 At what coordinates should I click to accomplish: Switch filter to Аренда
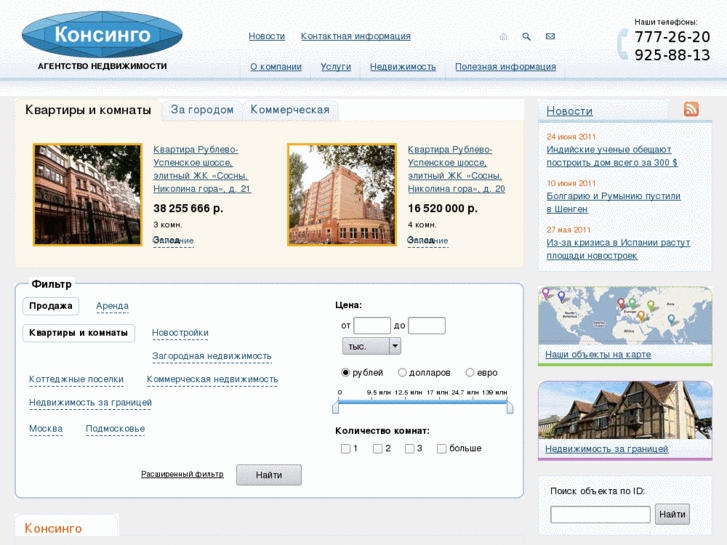[x=112, y=306]
